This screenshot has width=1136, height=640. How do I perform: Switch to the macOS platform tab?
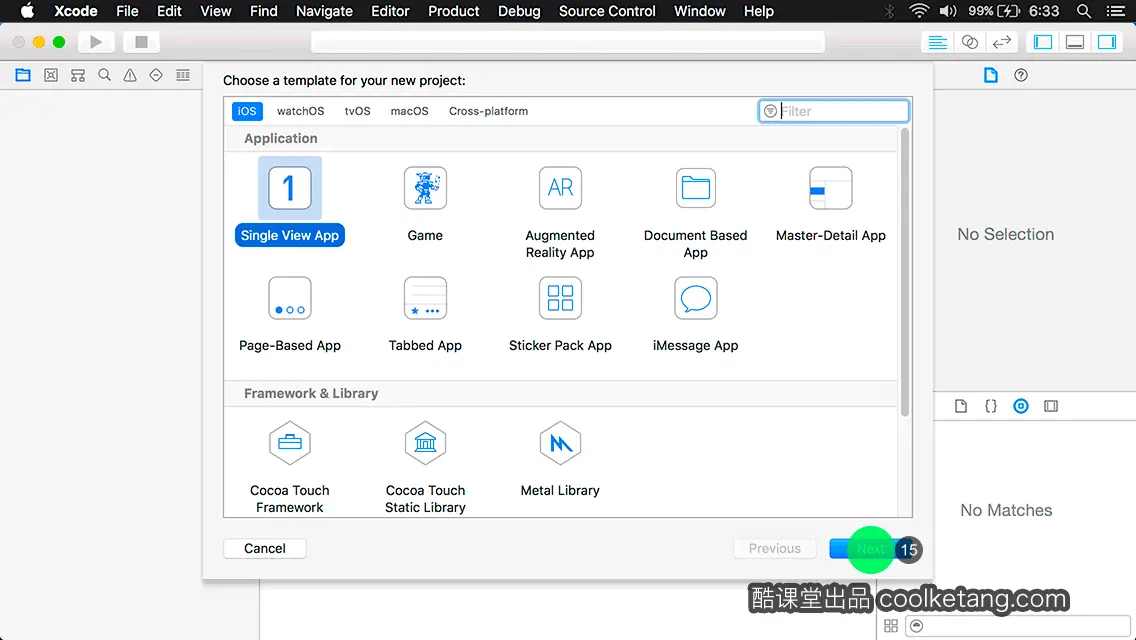click(x=409, y=111)
